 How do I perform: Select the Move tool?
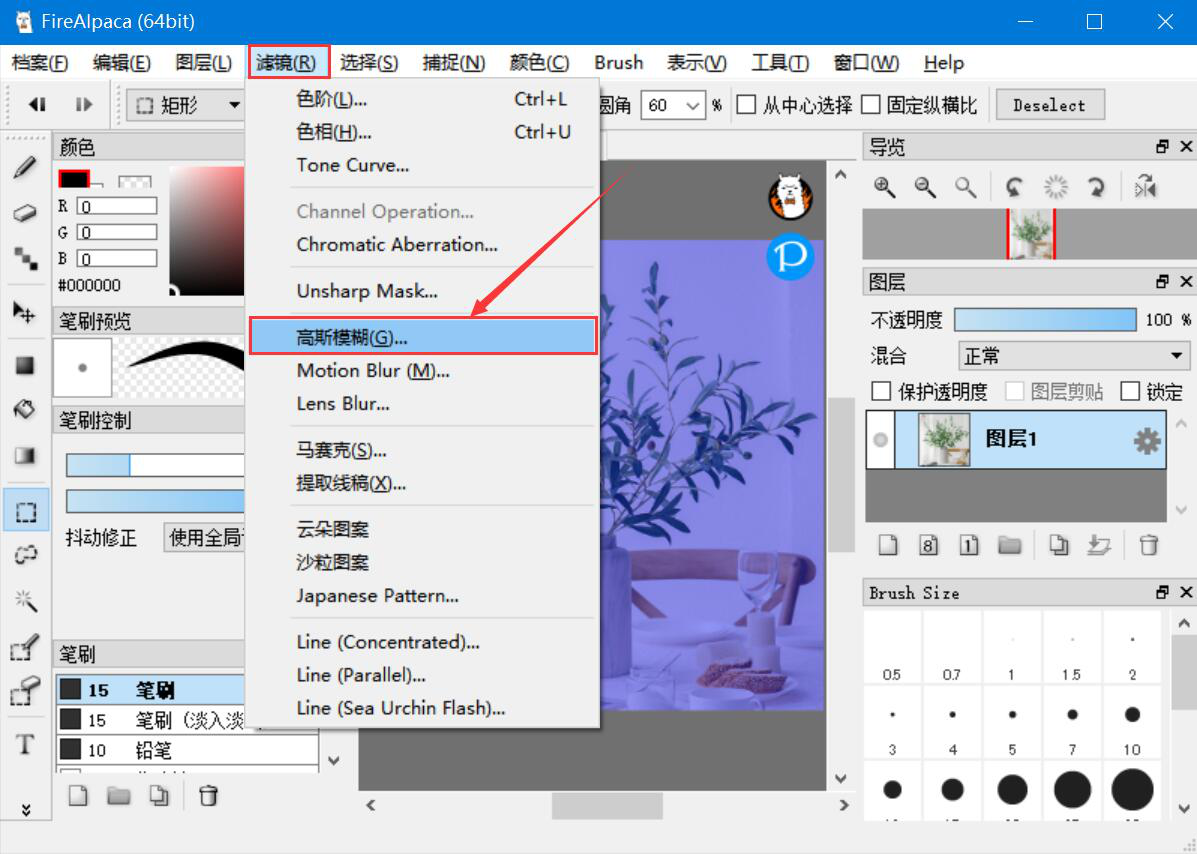25,311
